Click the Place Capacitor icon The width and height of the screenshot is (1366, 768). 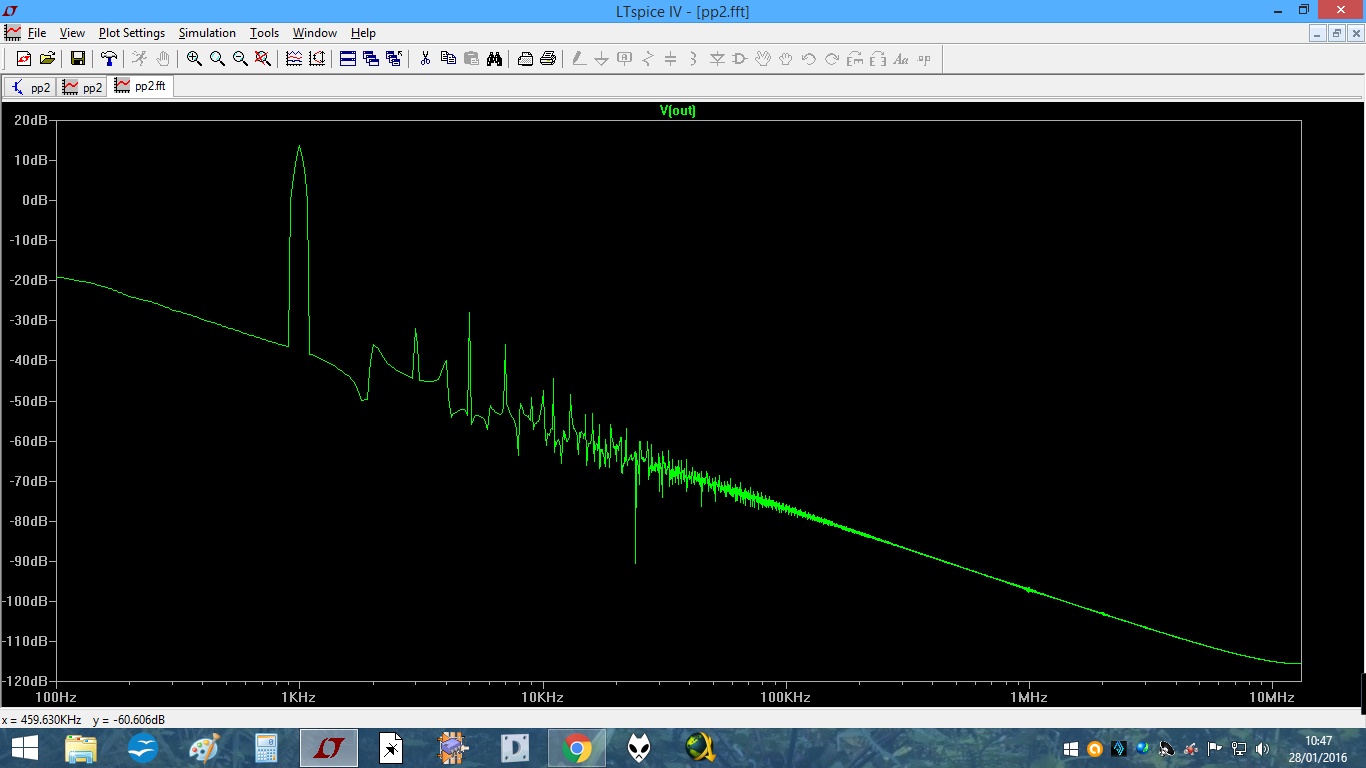click(x=671, y=59)
